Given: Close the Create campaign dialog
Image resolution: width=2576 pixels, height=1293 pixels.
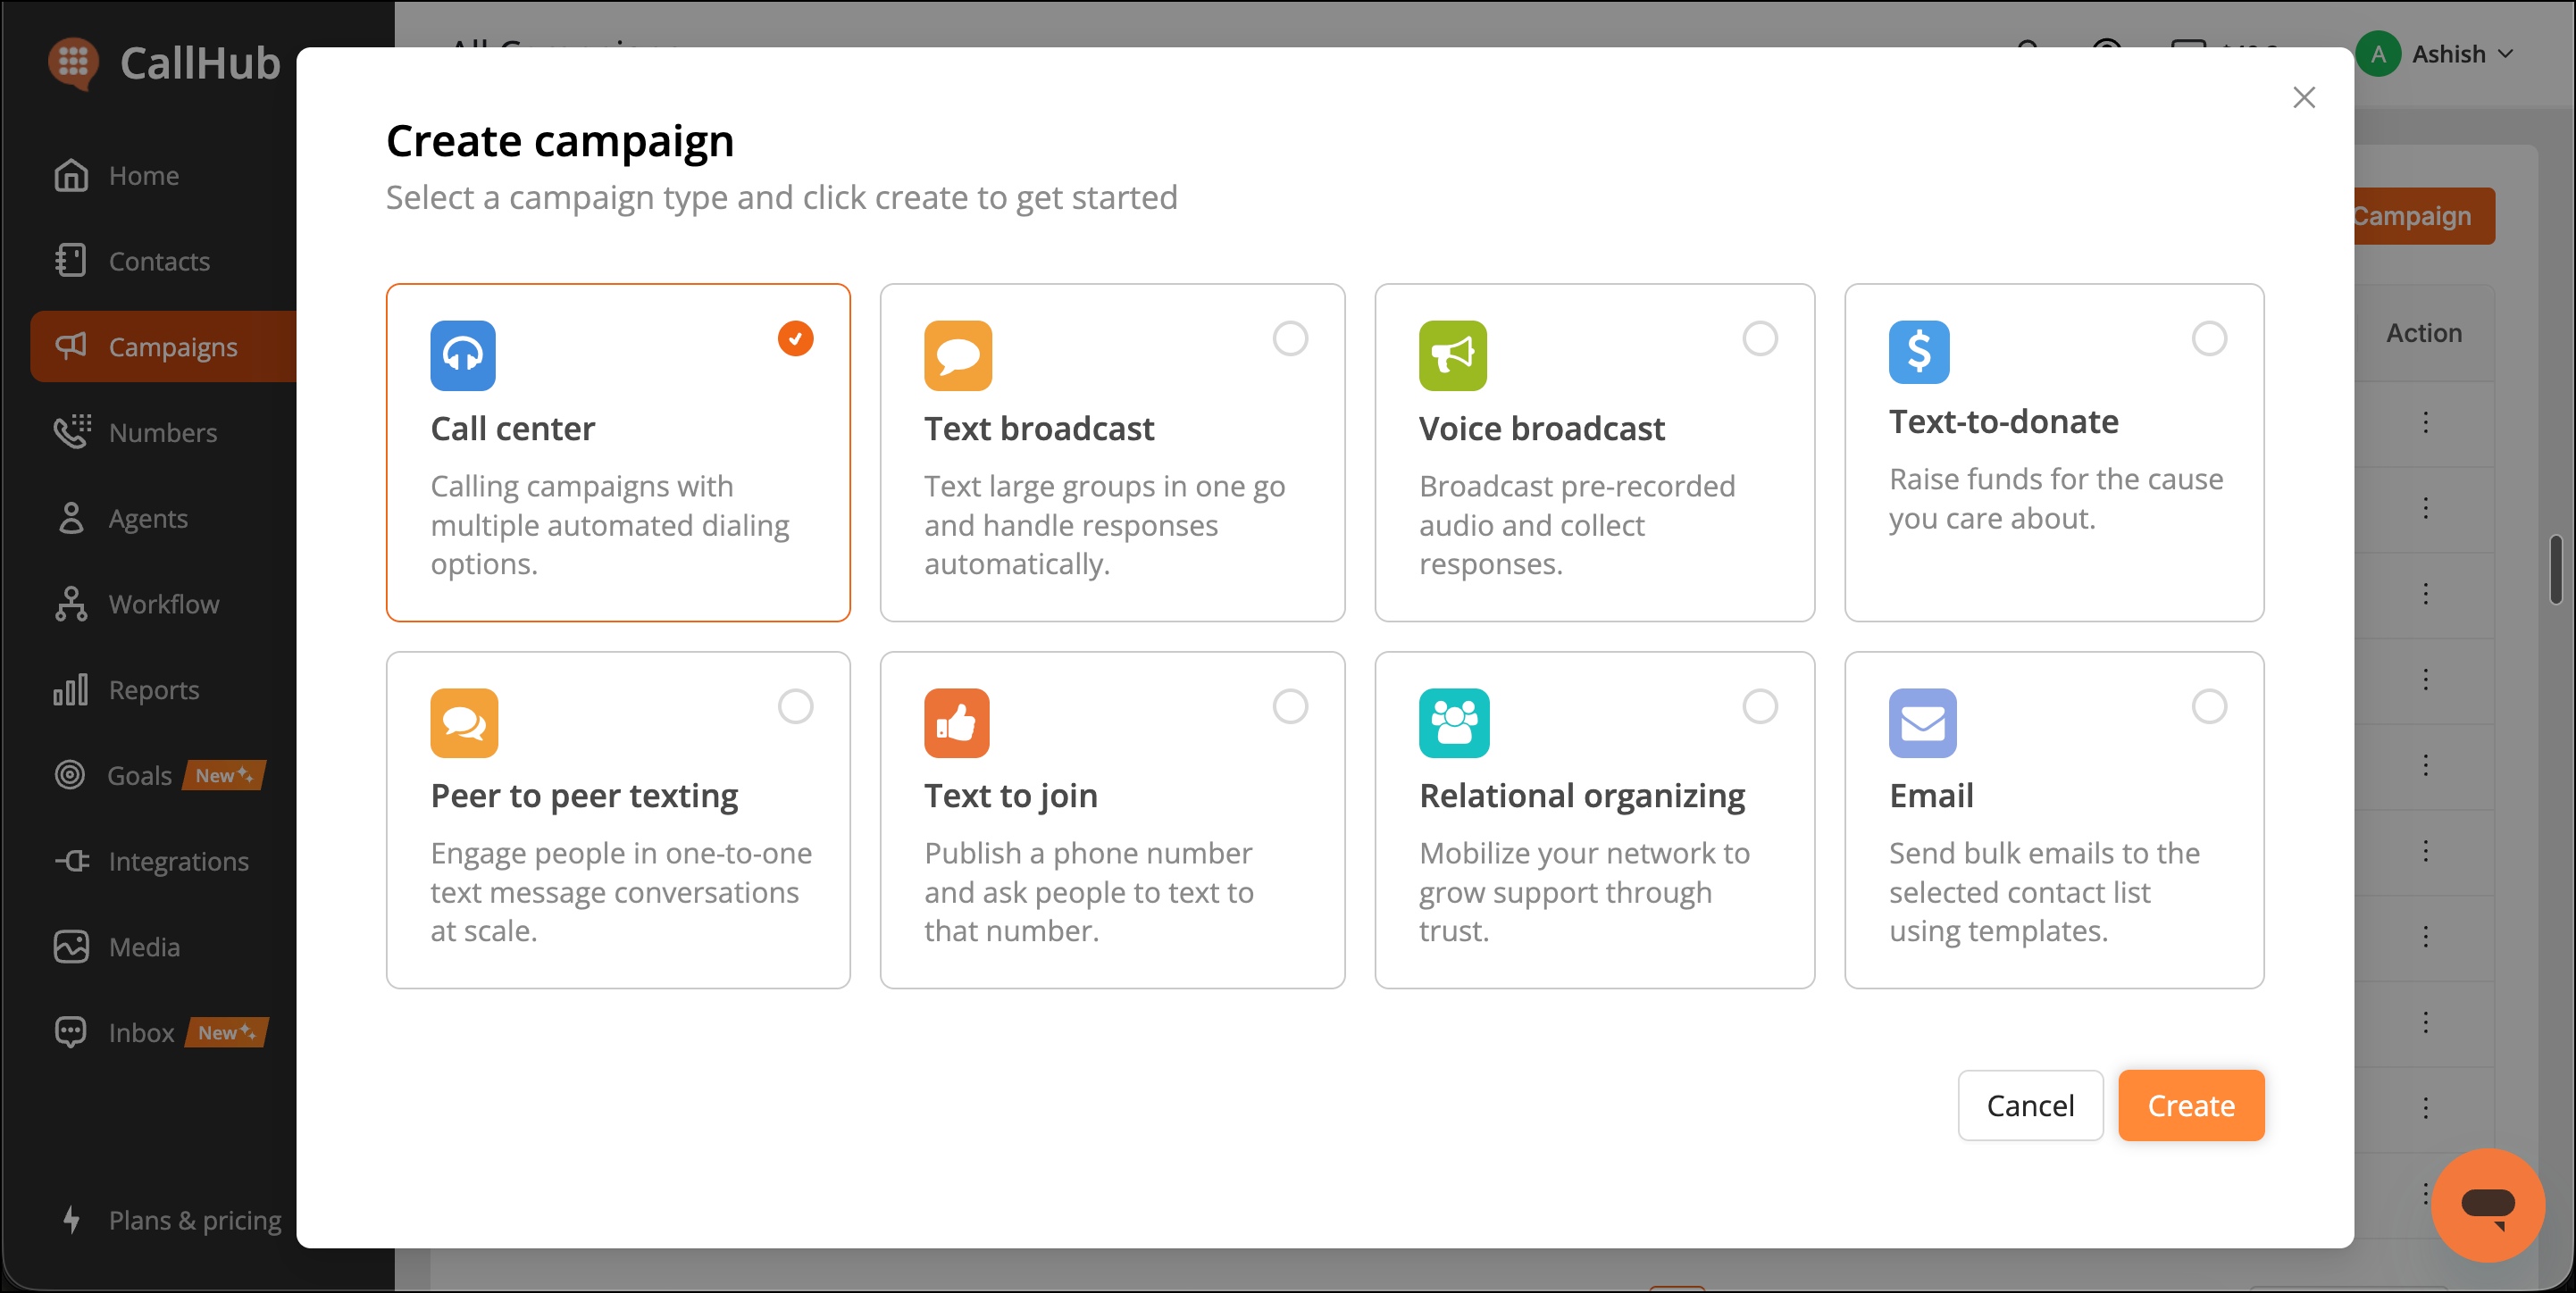Looking at the screenshot, I should (2304, 97).
